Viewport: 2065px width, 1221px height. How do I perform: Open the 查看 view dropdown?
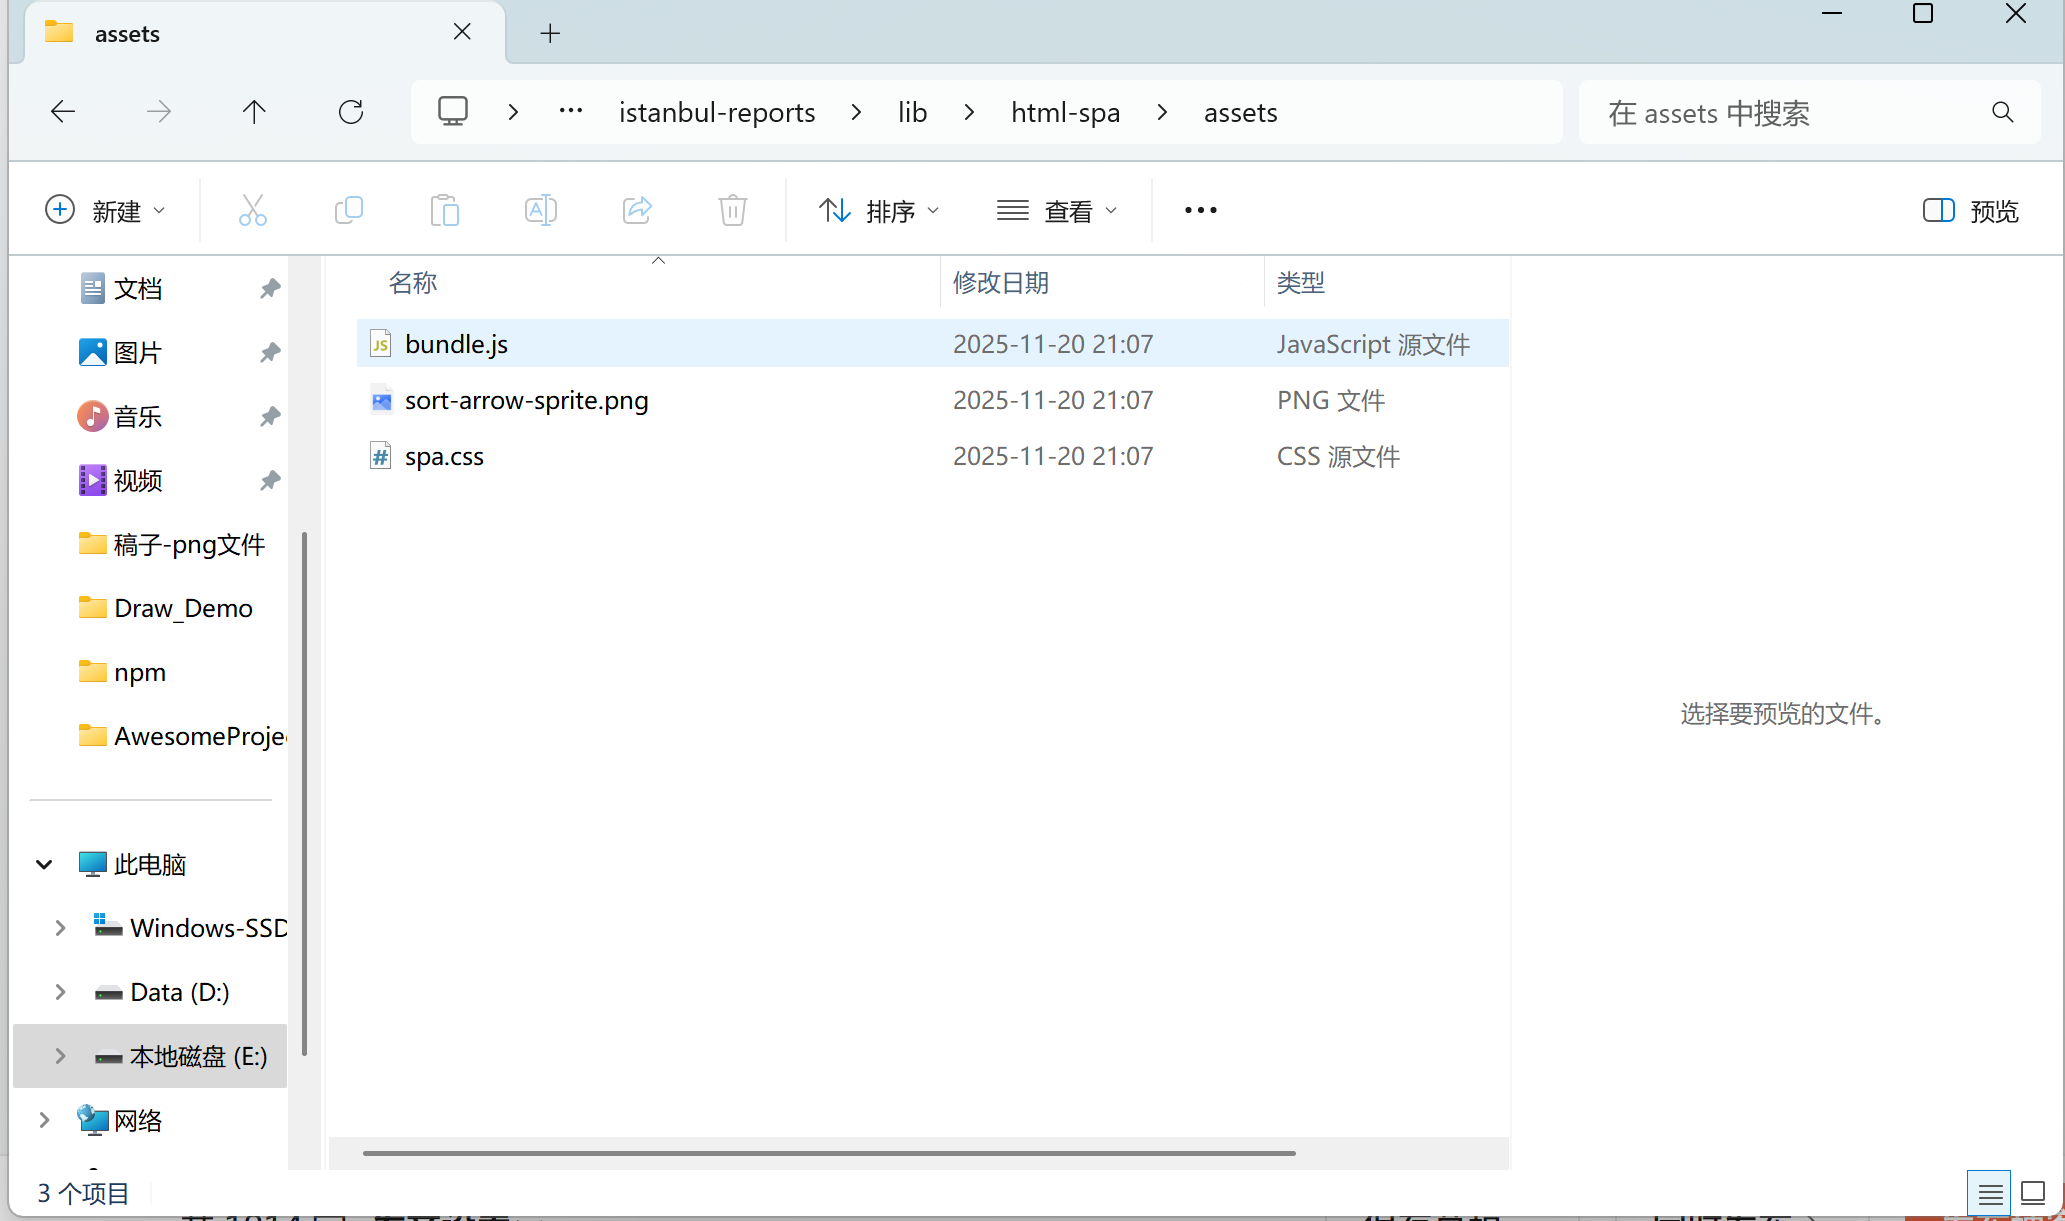1057,210
